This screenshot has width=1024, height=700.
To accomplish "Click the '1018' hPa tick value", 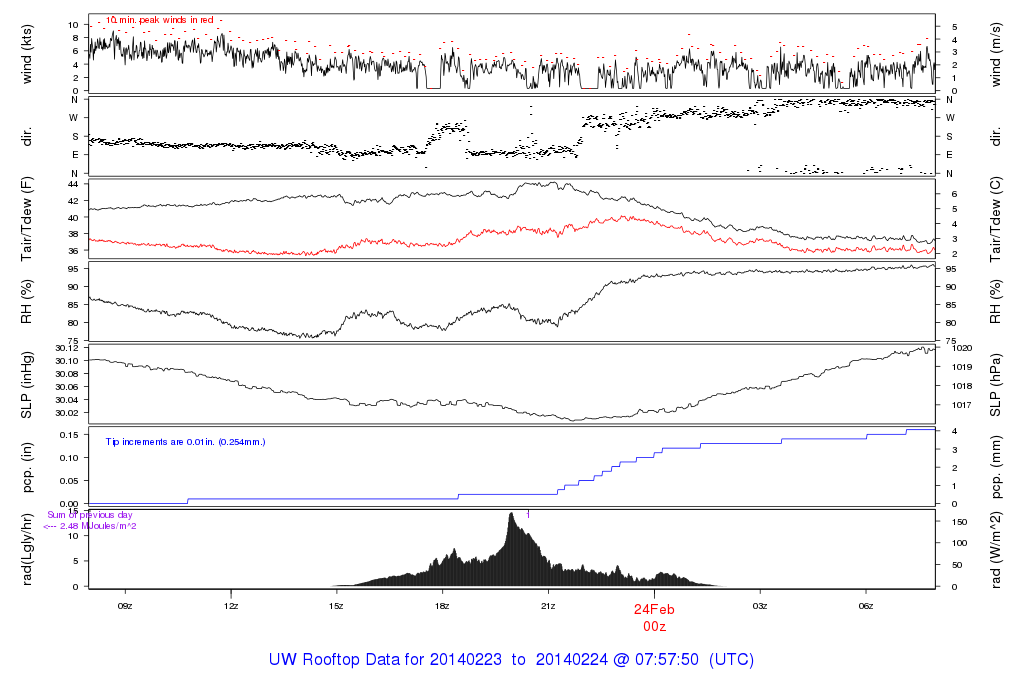I will (962, 386).
